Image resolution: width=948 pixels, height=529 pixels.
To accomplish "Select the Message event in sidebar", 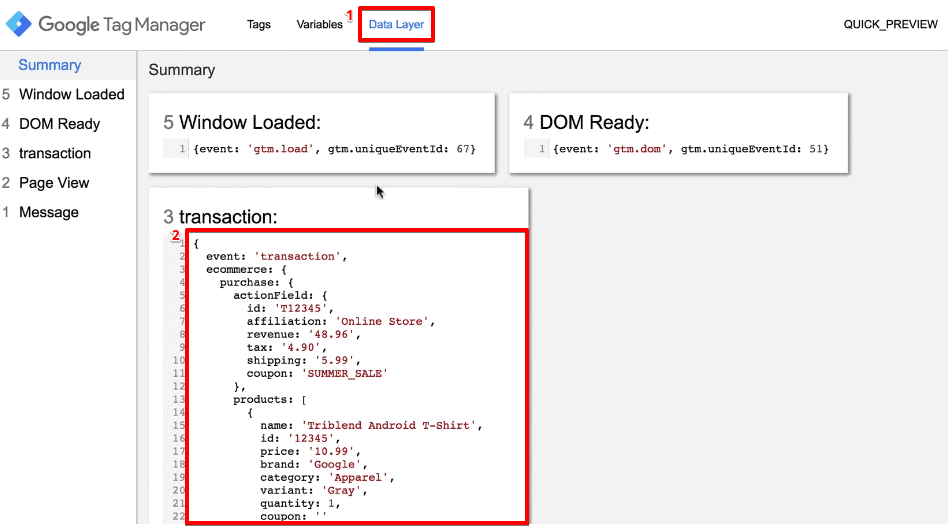I will coord(48,213).
